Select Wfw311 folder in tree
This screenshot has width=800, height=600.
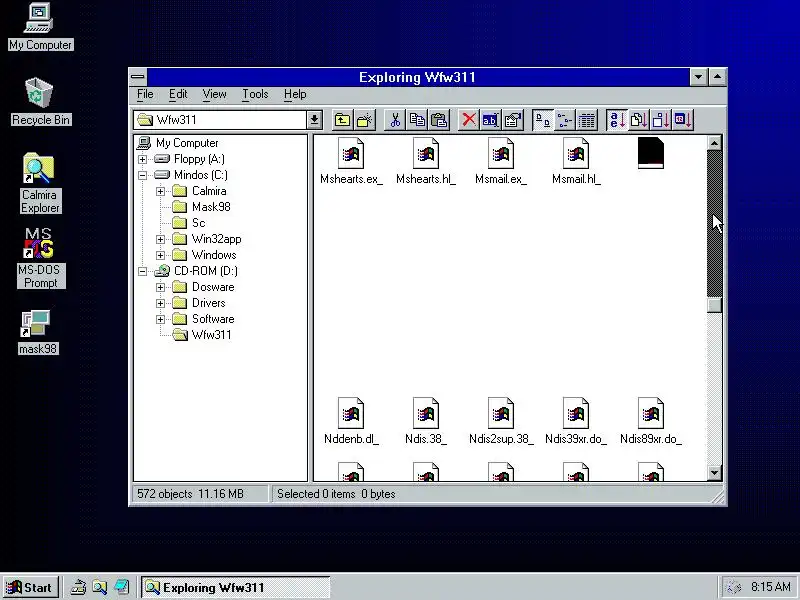(202, 335)
